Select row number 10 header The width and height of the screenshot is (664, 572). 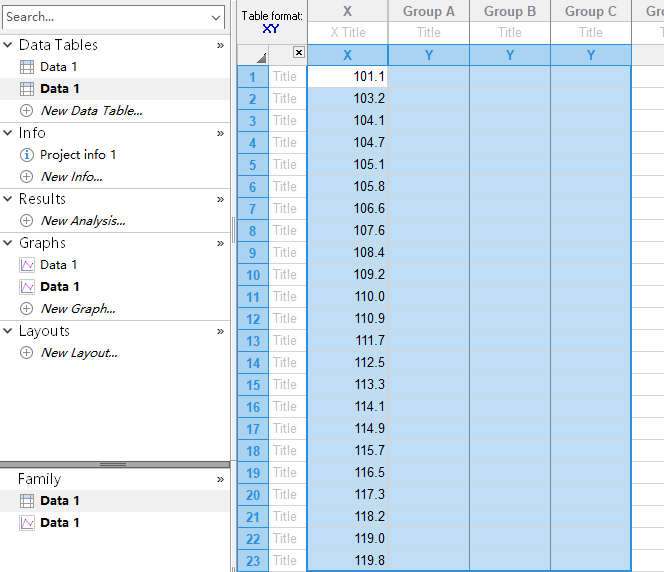point(253,275)
